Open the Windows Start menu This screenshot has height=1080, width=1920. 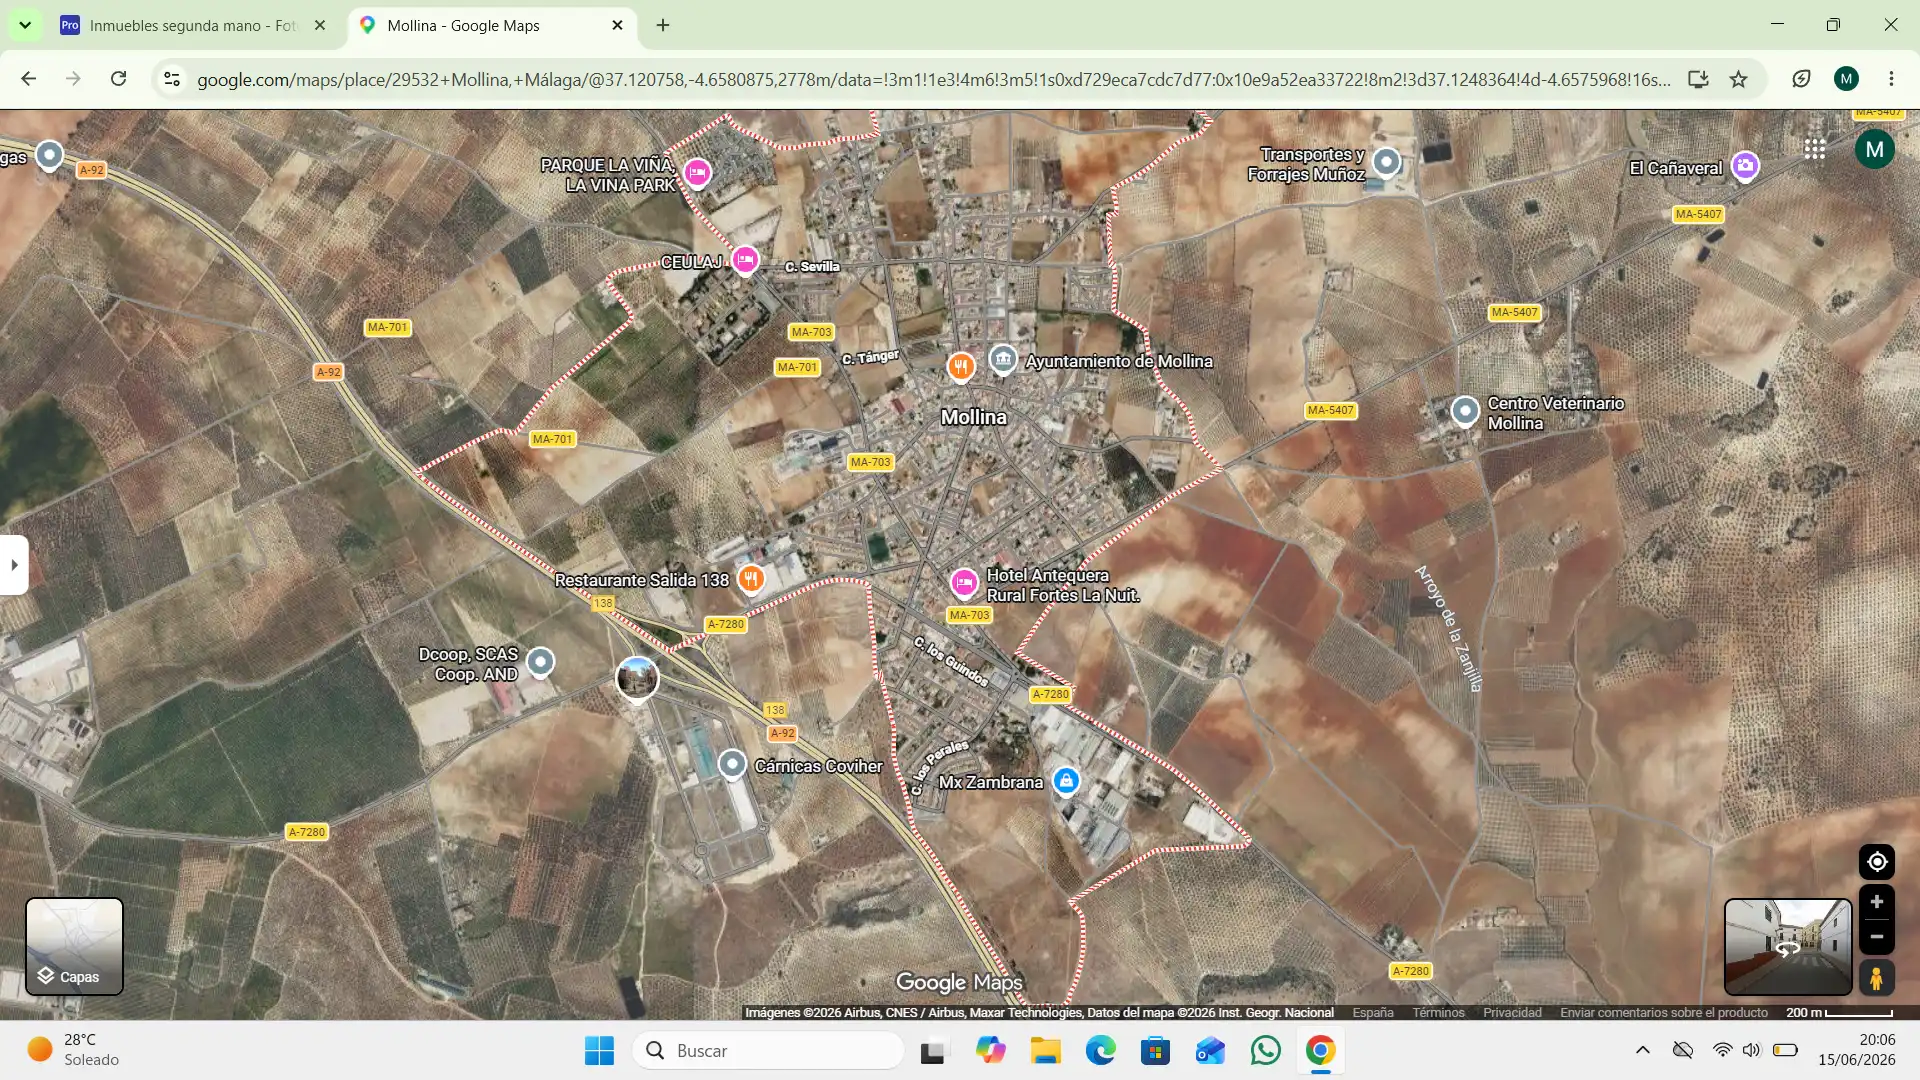[x=599, y=1051]
